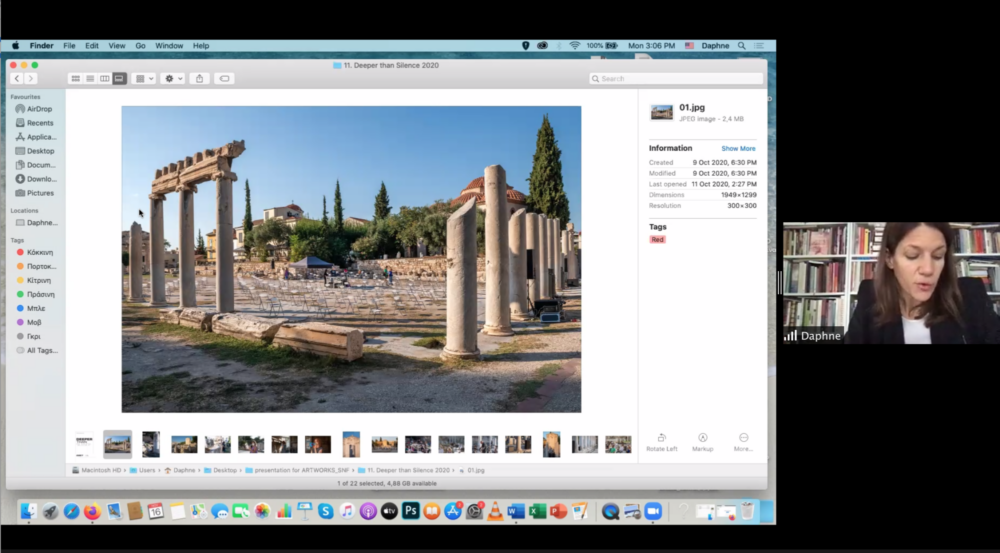The height and width of the screenshot is (553, 1000).
Task: Open Documents in the sidebar
Action: click(35, 165)
